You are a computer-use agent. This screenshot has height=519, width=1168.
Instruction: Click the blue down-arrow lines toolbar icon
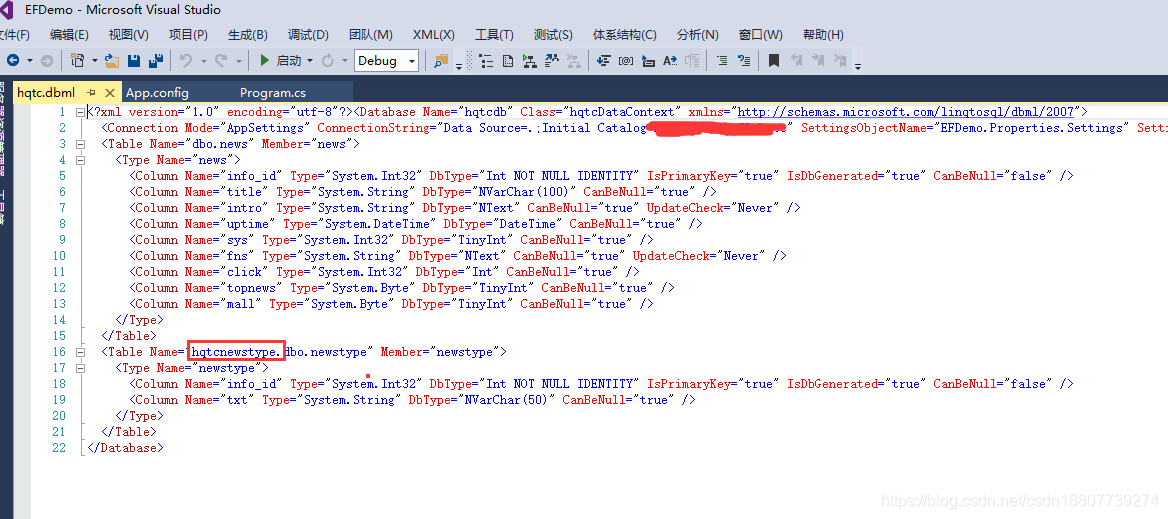pyautogui.click(x=604, y=61)
